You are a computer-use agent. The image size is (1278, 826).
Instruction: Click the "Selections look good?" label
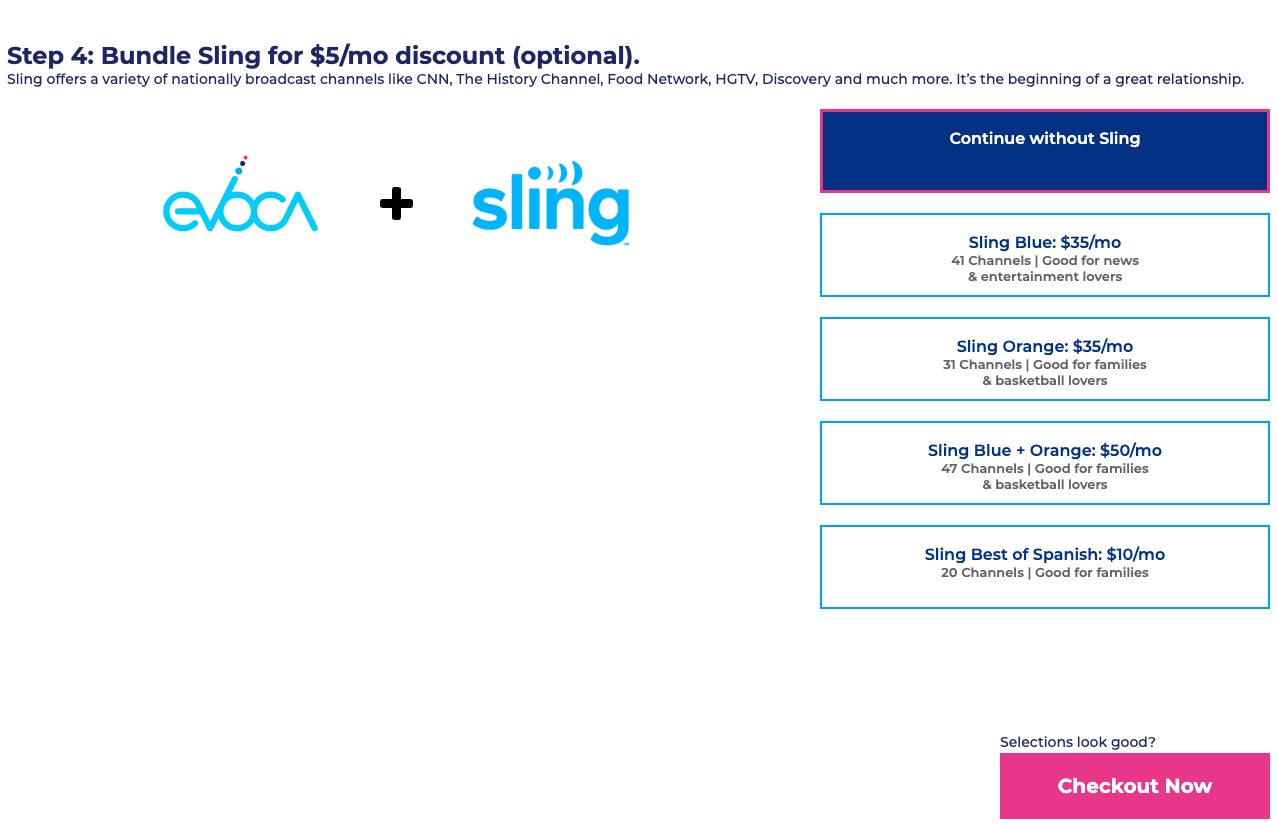pyautogui.click(x=1077, y=742)
